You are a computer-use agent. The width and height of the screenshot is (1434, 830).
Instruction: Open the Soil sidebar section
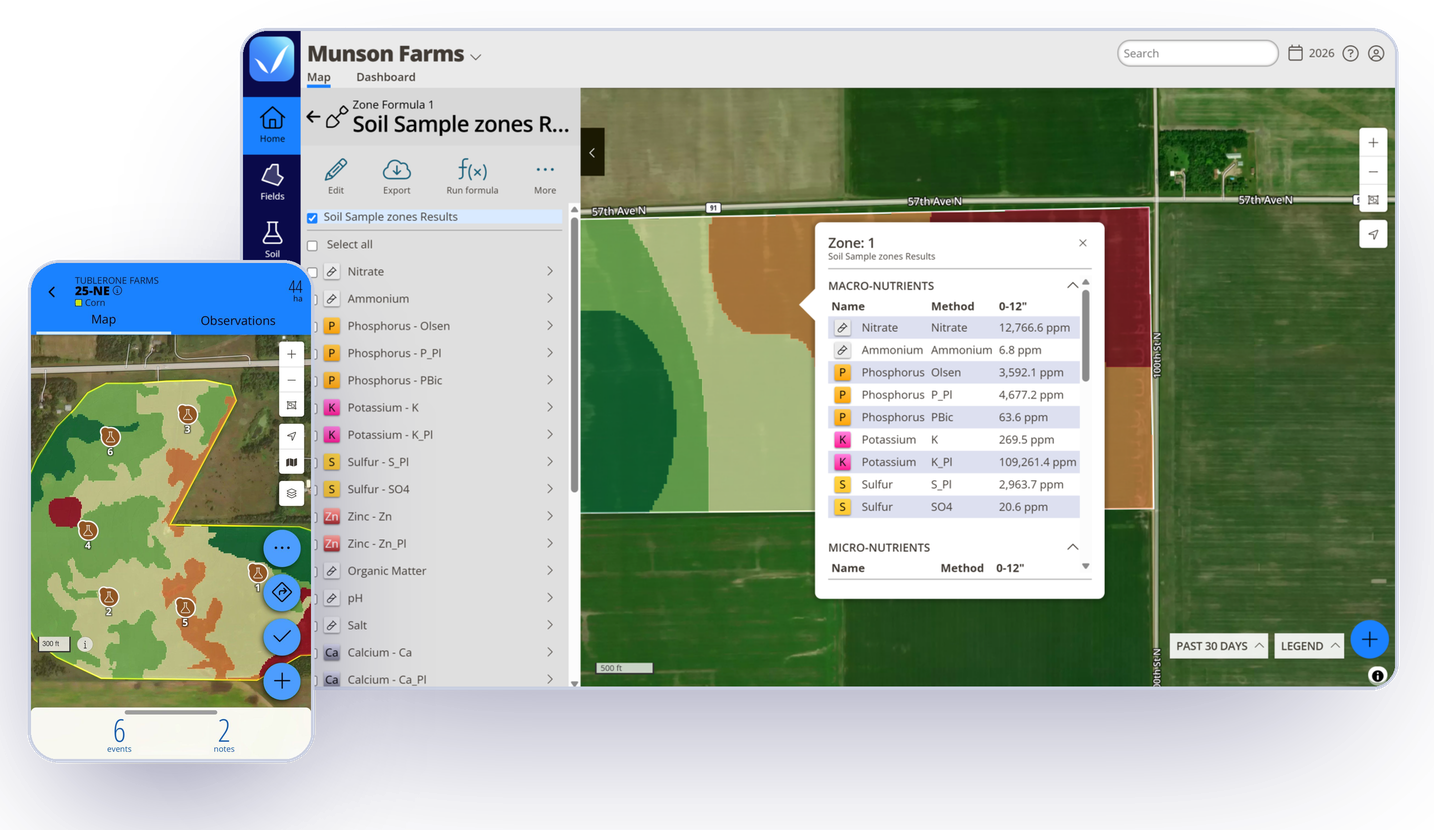(272, 239)
